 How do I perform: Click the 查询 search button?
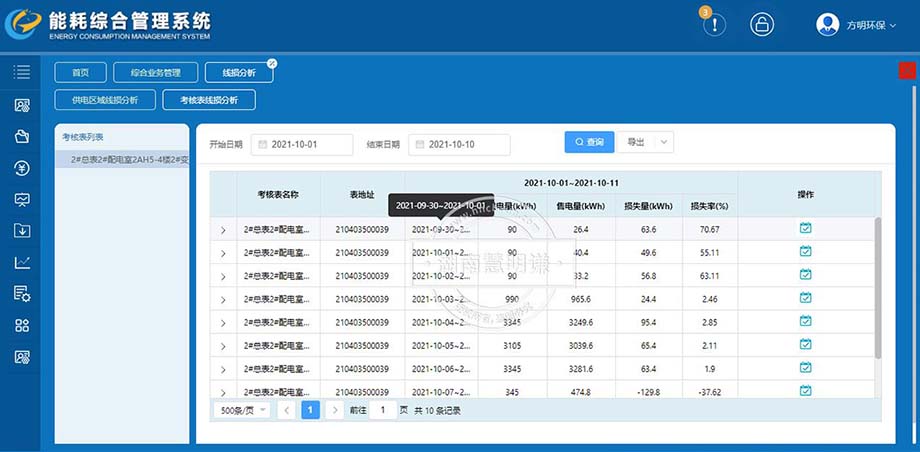[x=589, y=143]
